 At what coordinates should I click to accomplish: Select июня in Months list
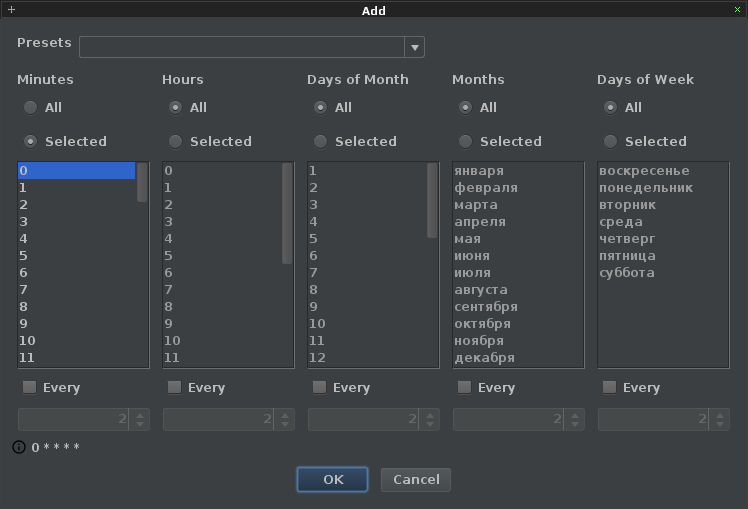(519, 256)
